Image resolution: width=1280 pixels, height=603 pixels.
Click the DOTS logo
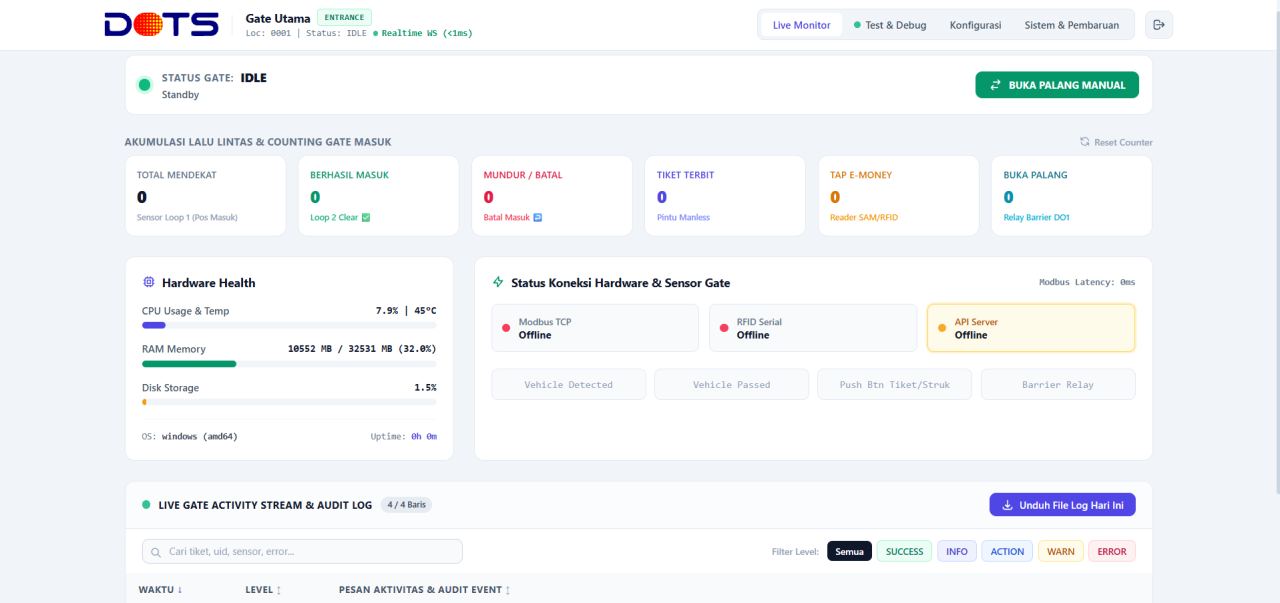[x=161, y=25]
